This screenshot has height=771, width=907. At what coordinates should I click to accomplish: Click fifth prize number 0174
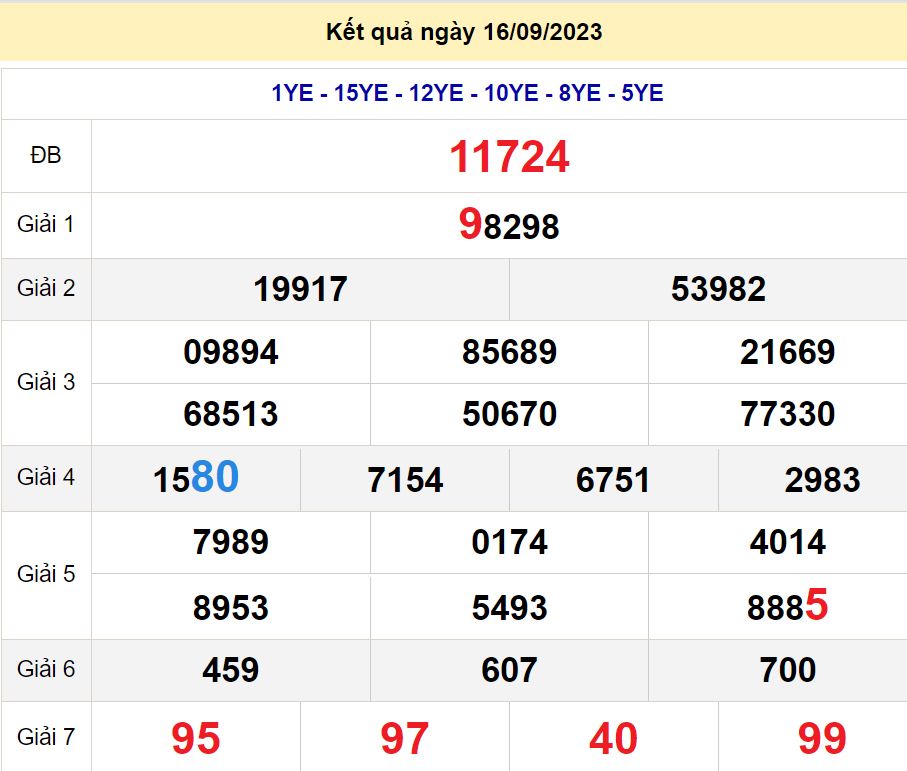coord(509,542)
